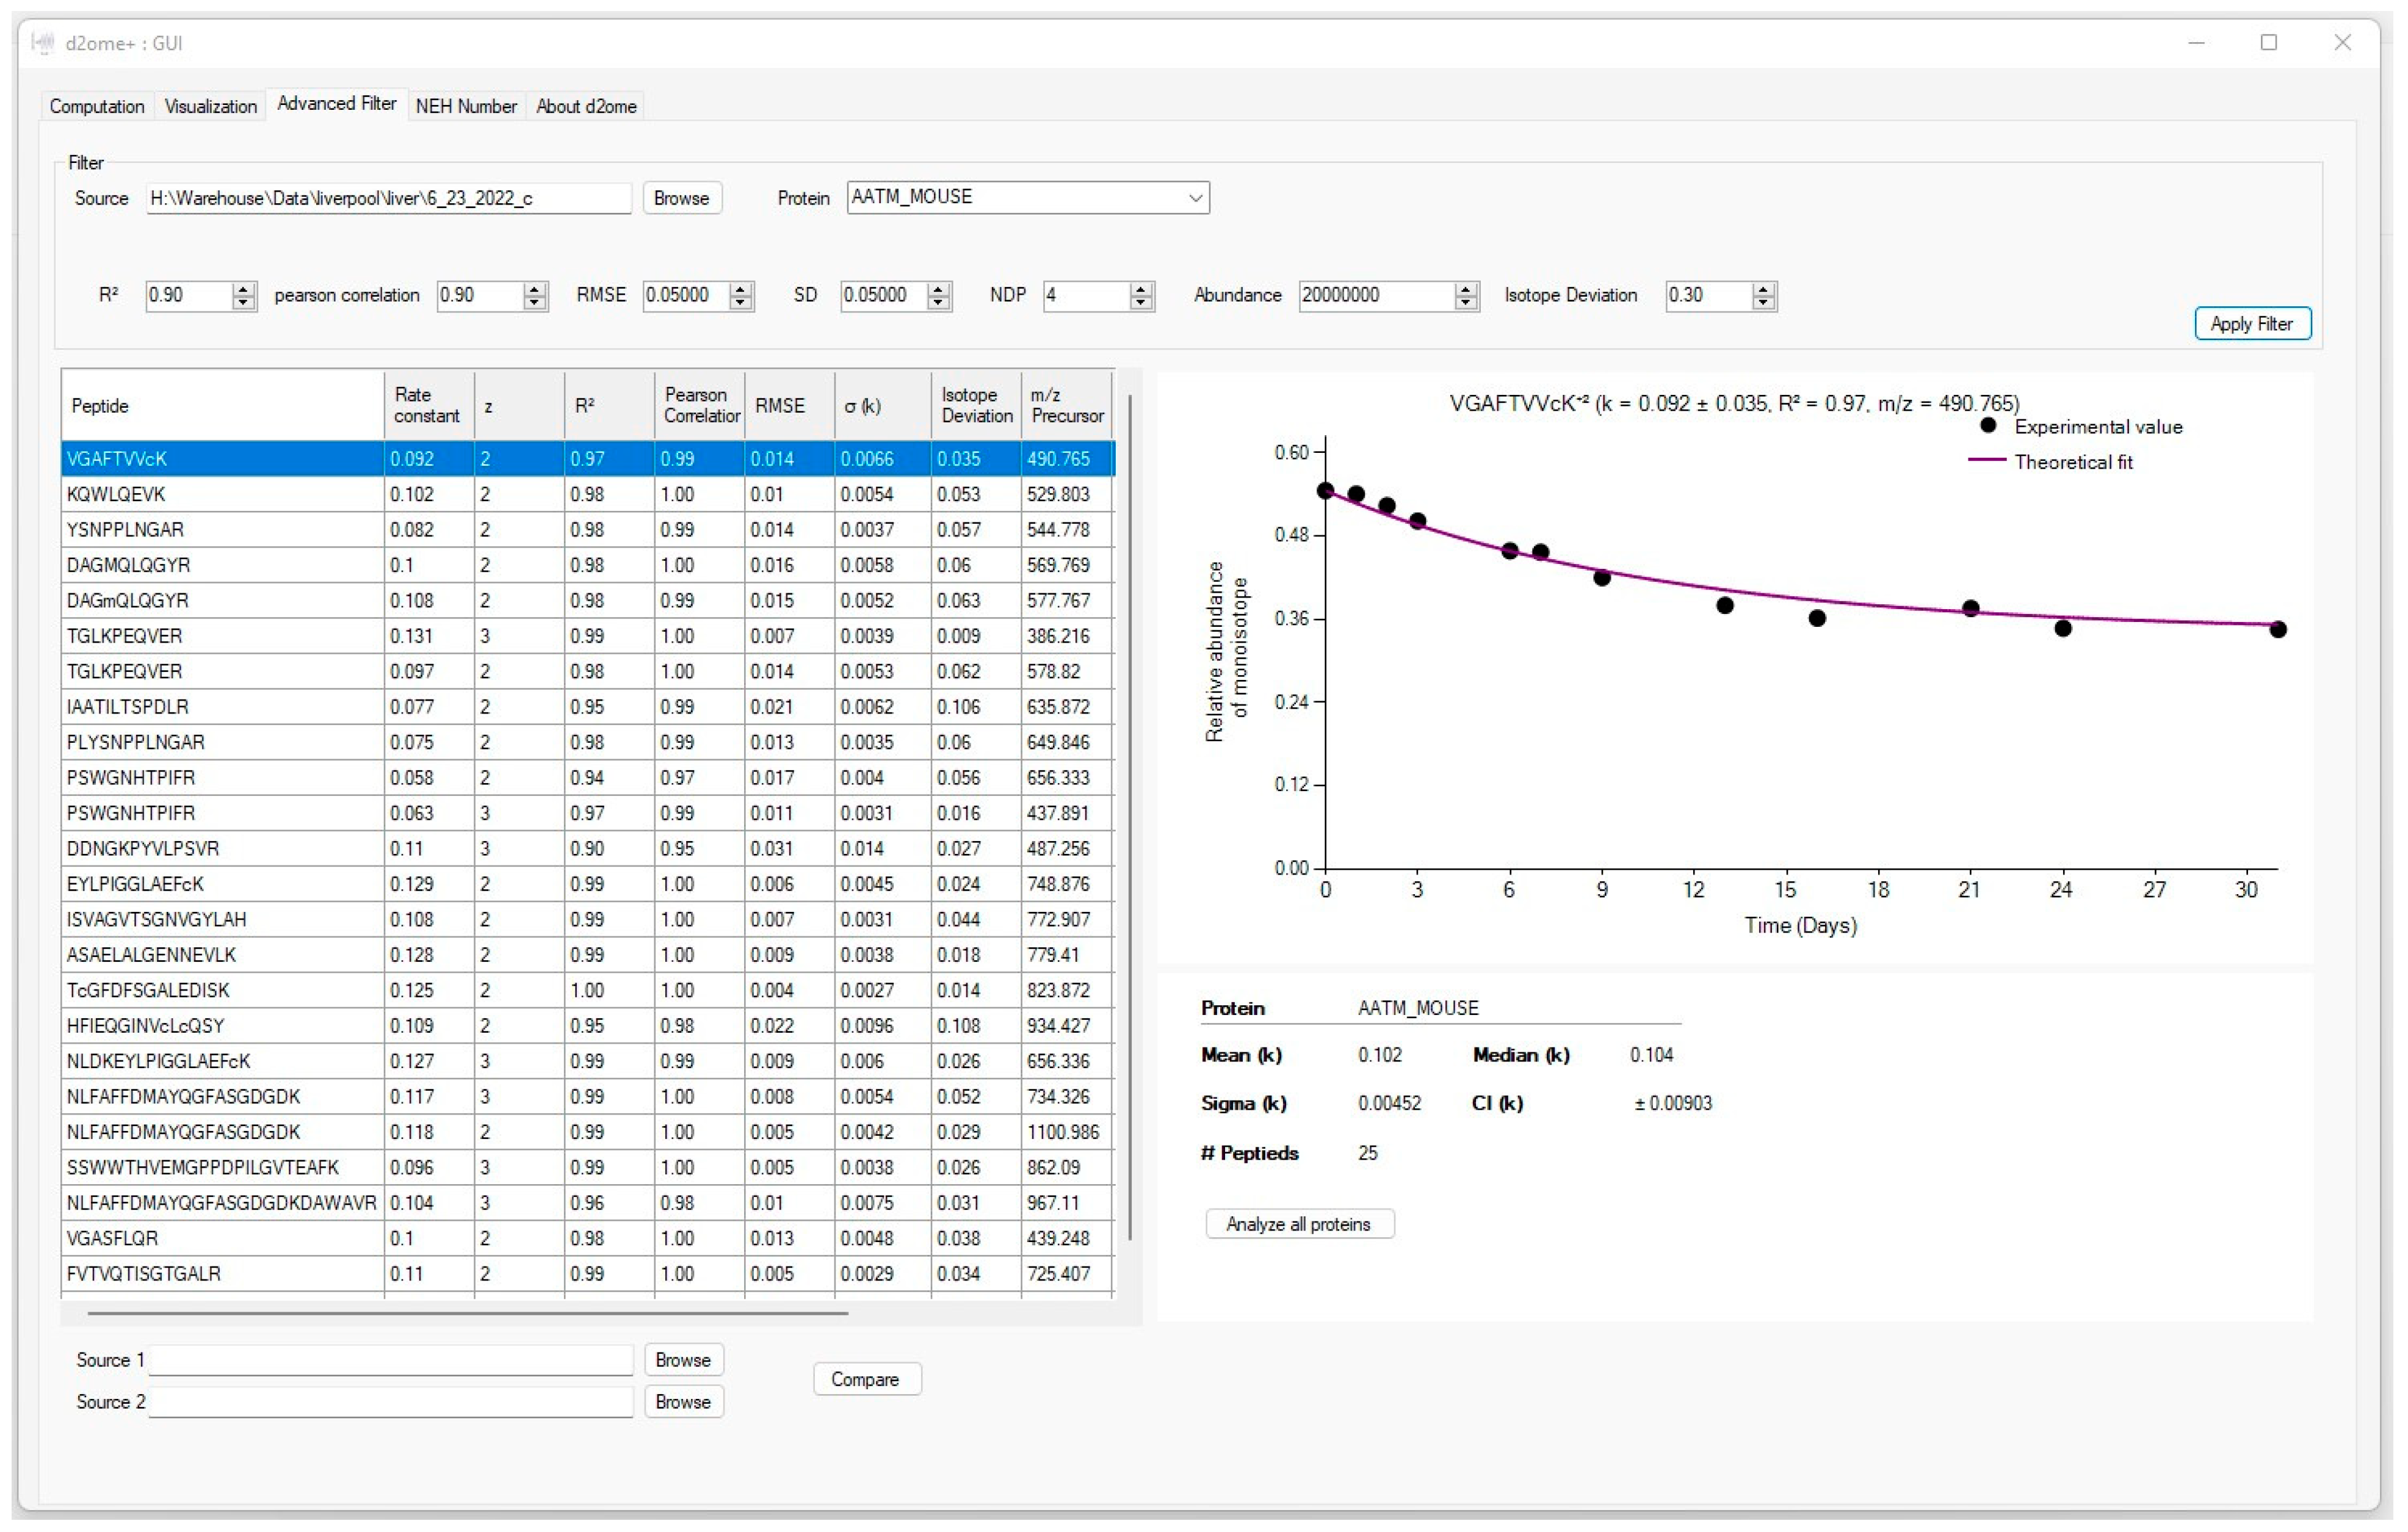Image resolution: width=2408 pixels, height=1532 pixels.
Task: Click the d2ome+ app icon in title bar
Action: (42, 43)
